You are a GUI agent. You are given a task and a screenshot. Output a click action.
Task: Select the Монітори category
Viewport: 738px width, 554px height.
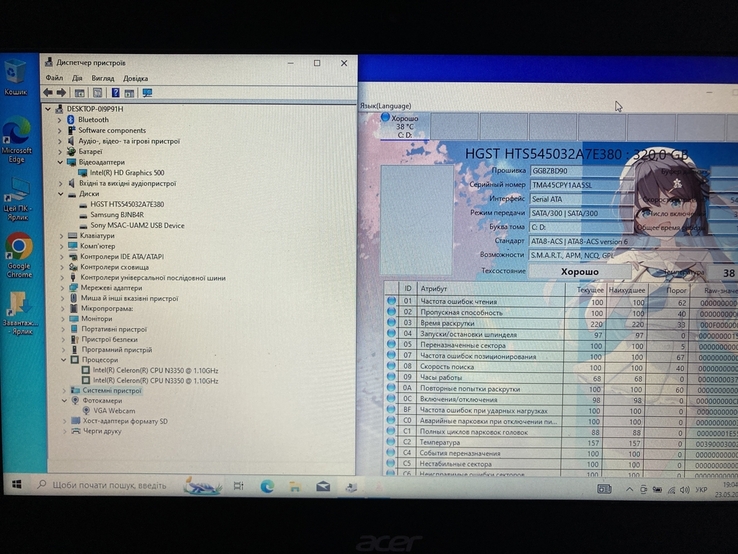(x=97, y=319)
